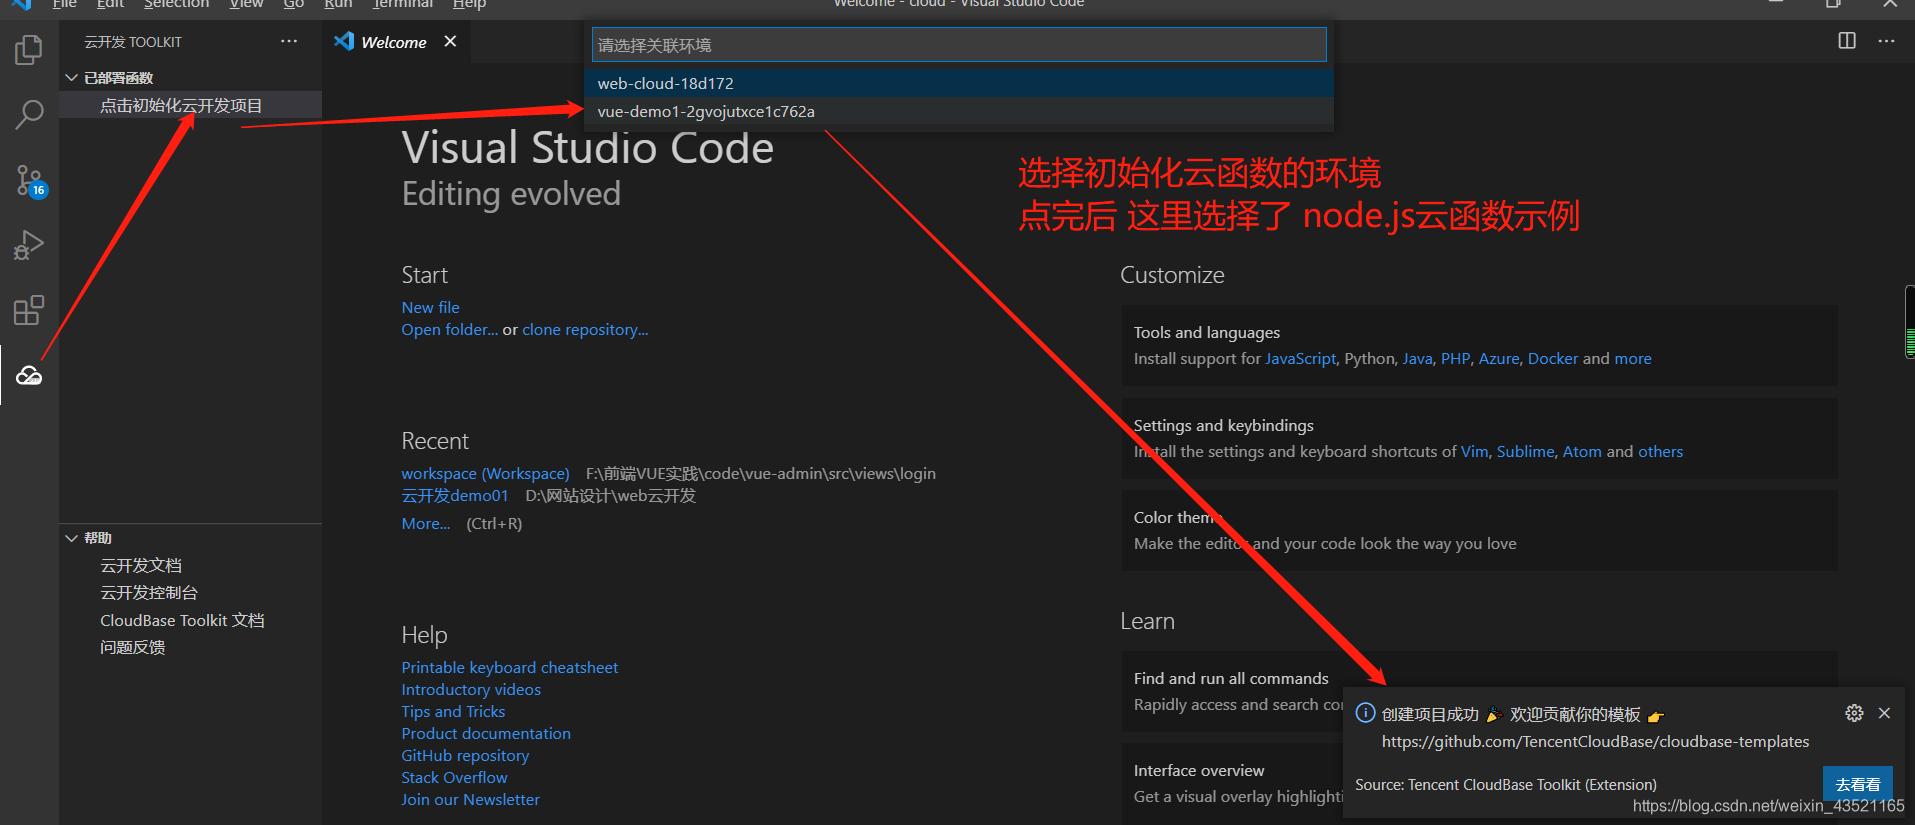
Task: Open the Explorer view in activity bar
Action: [x=29, y=50]
